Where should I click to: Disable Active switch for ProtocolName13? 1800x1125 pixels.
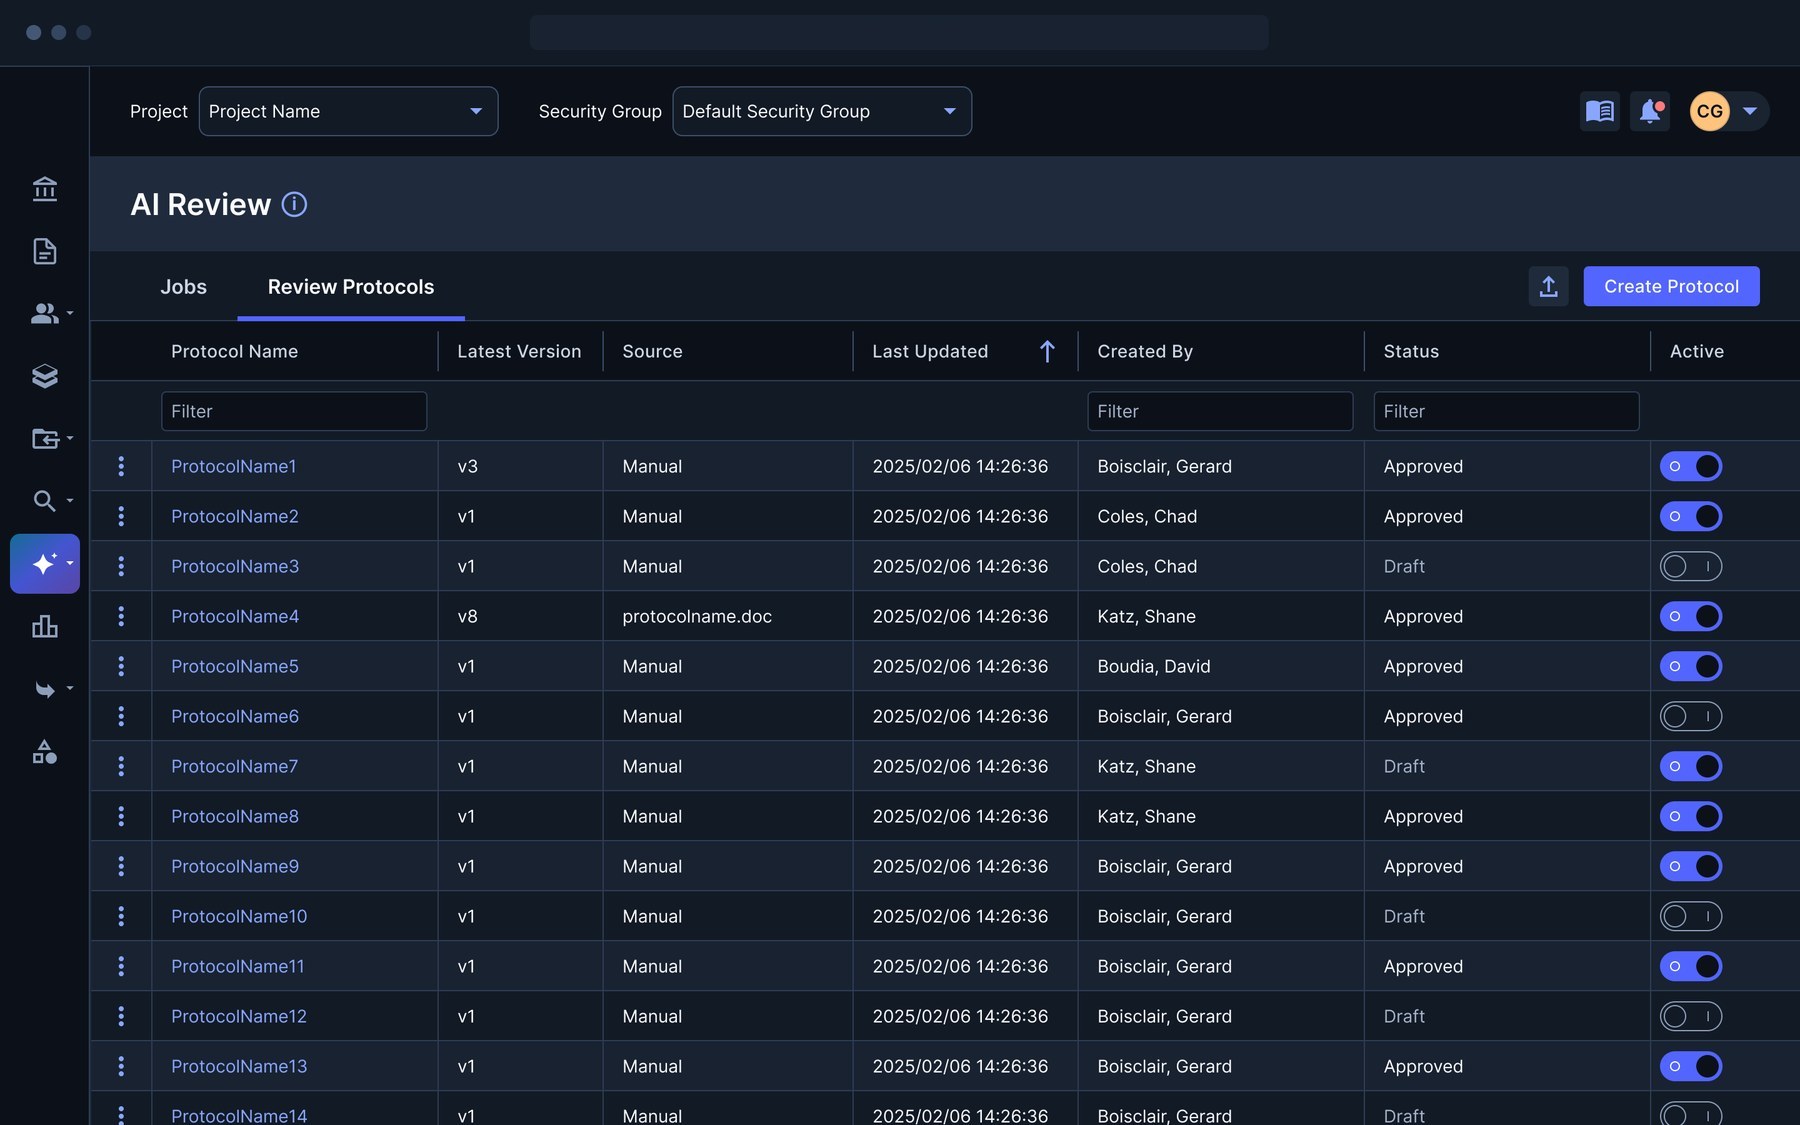[1691, 1066]
